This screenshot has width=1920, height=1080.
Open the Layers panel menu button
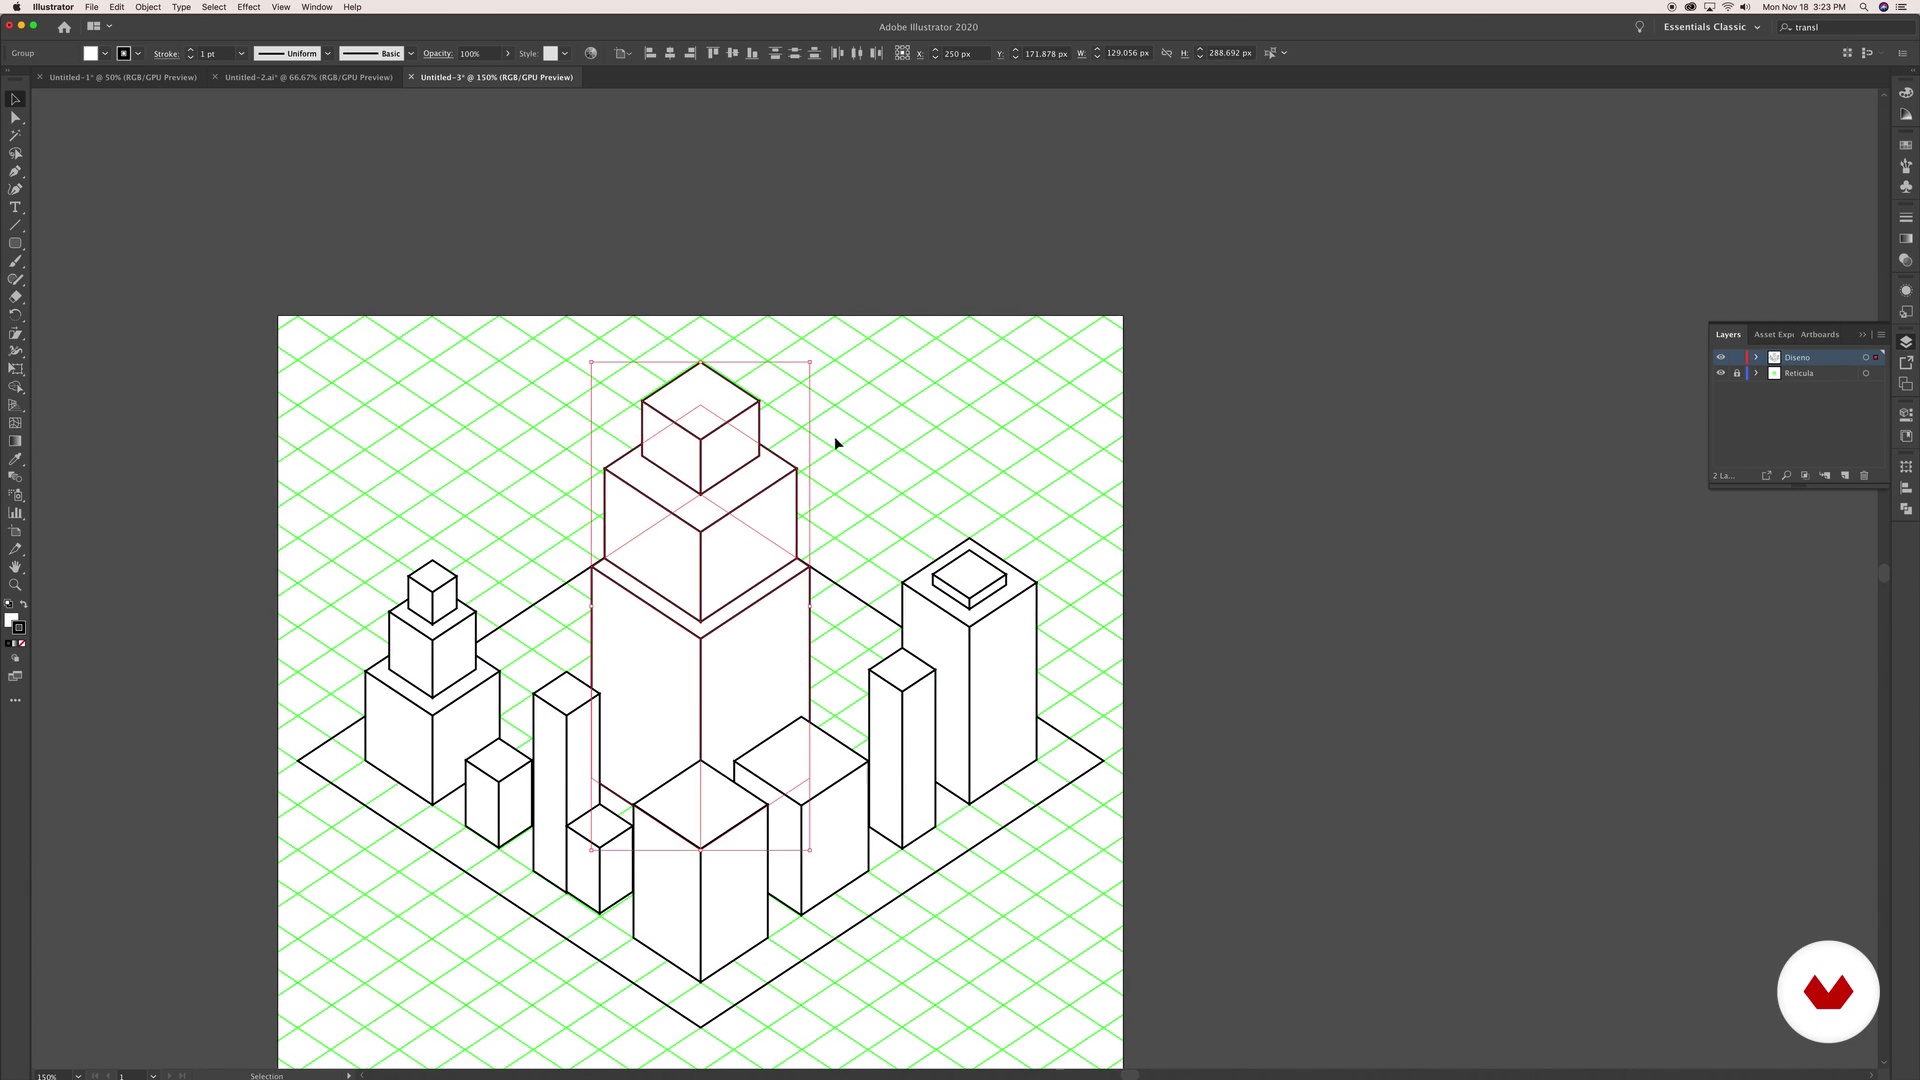pyautogui.click(x=1881, y=335)
